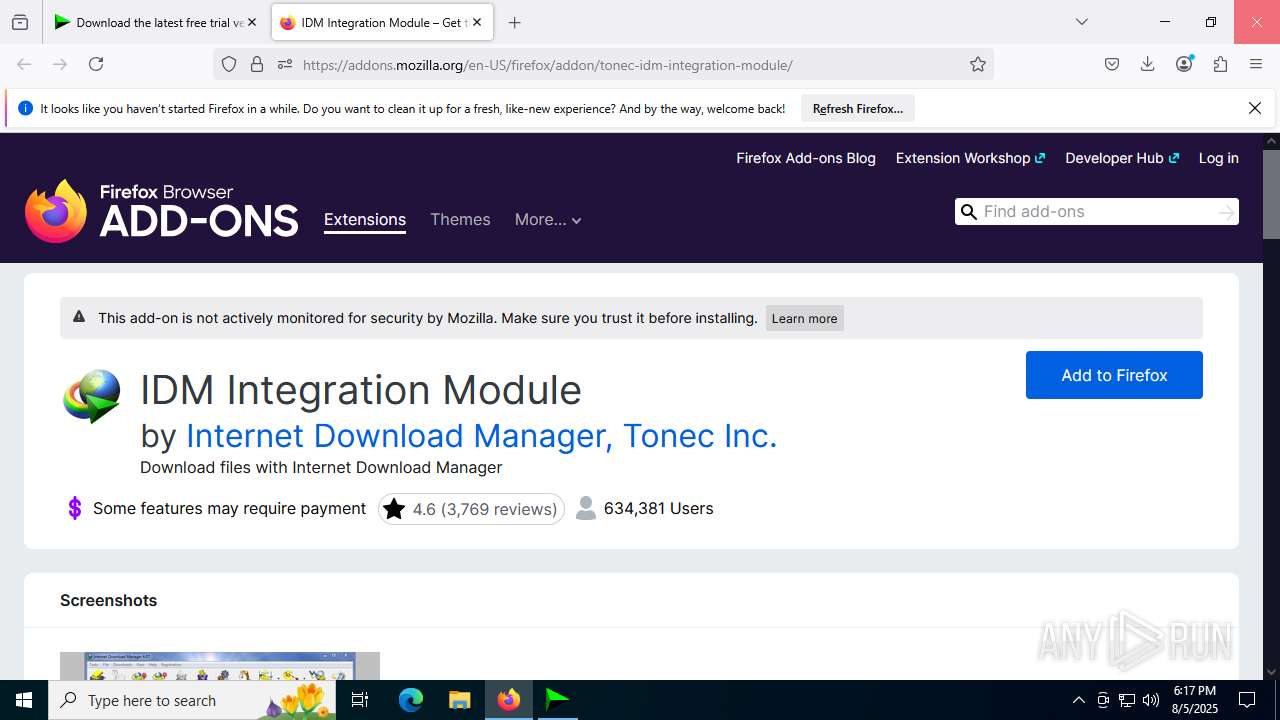Reload the current page

[96, 64]
